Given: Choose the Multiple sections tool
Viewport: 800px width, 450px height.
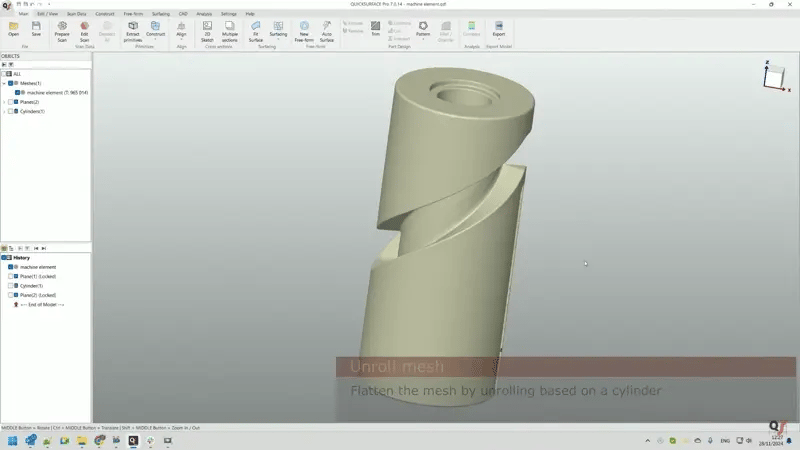Looking at the screenshot, I should [x=230, y=27].
